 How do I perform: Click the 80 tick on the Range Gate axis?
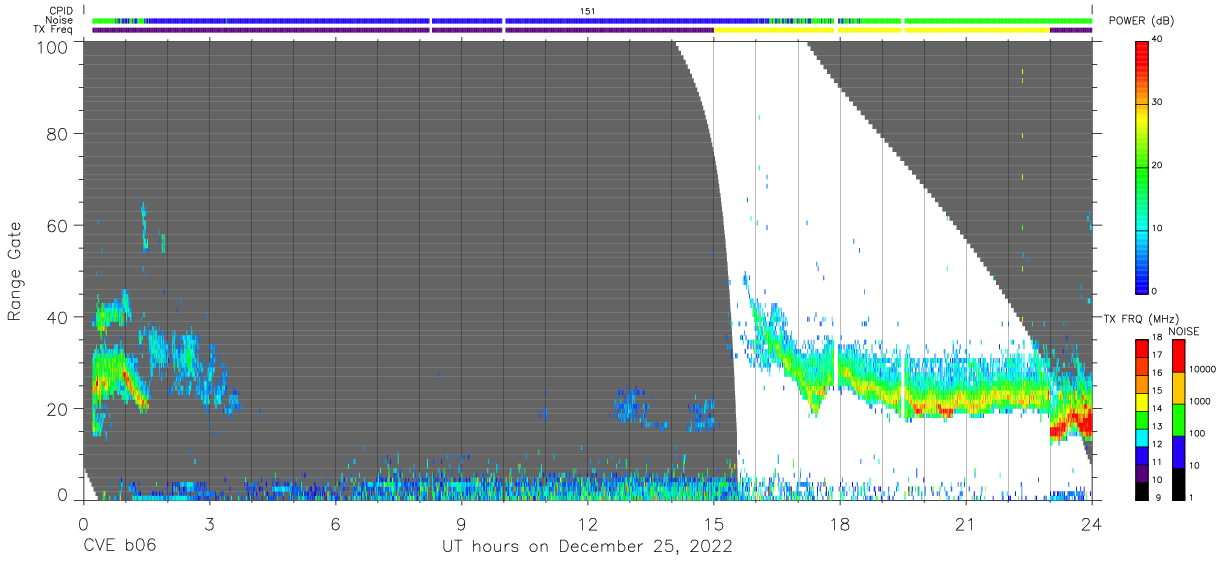click(58, 134)
